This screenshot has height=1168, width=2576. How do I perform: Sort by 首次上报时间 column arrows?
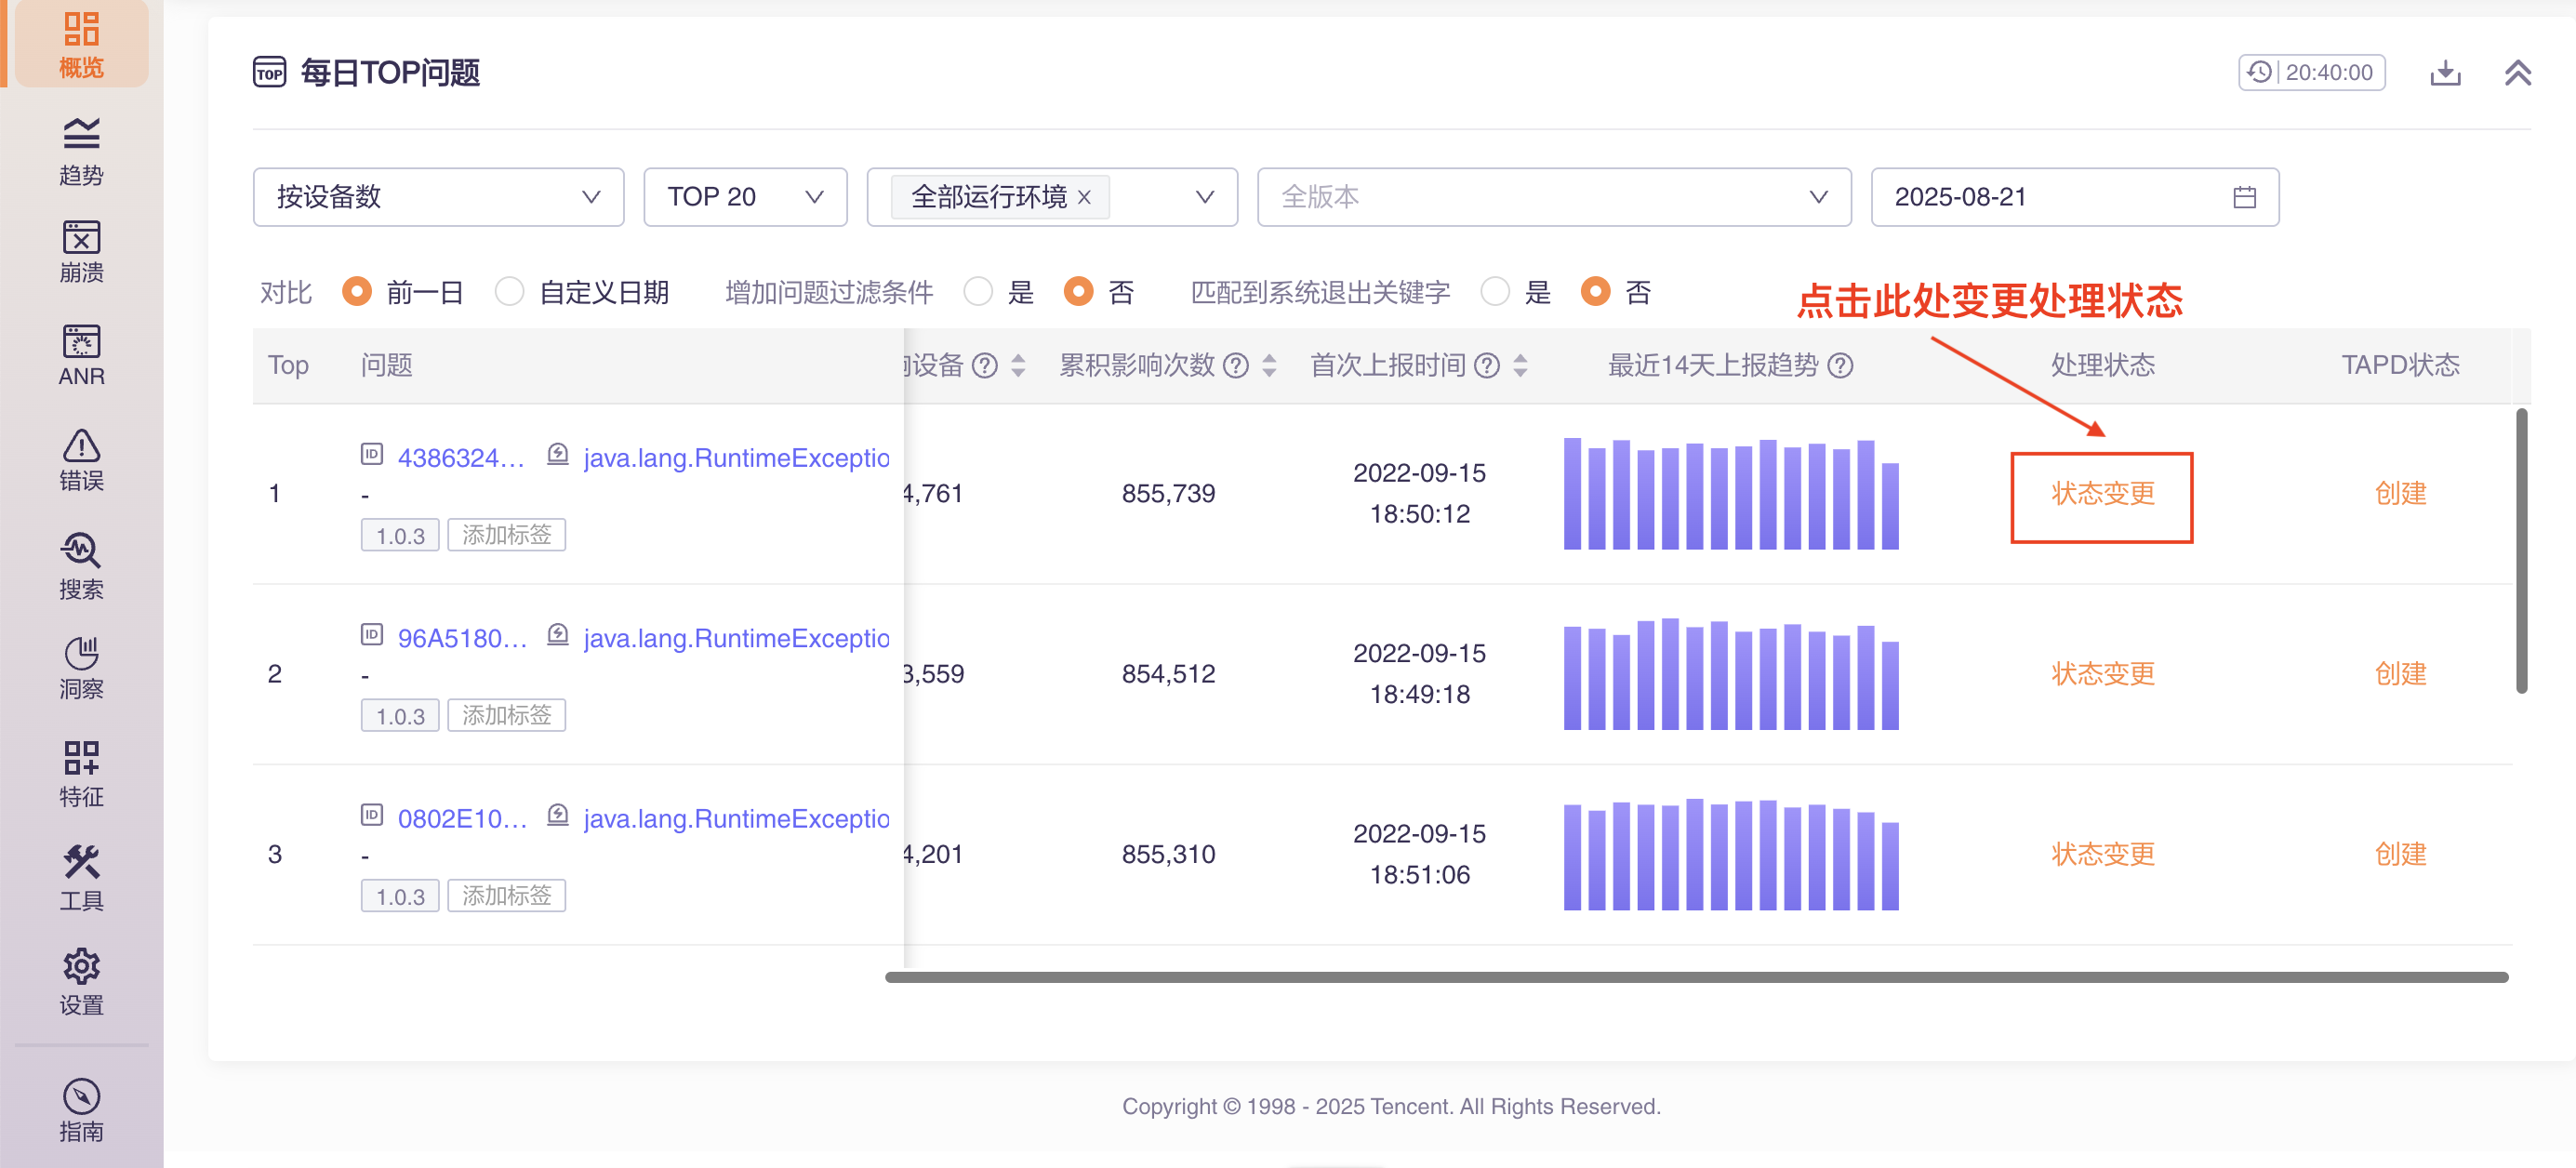click(x=1520, y=366)
